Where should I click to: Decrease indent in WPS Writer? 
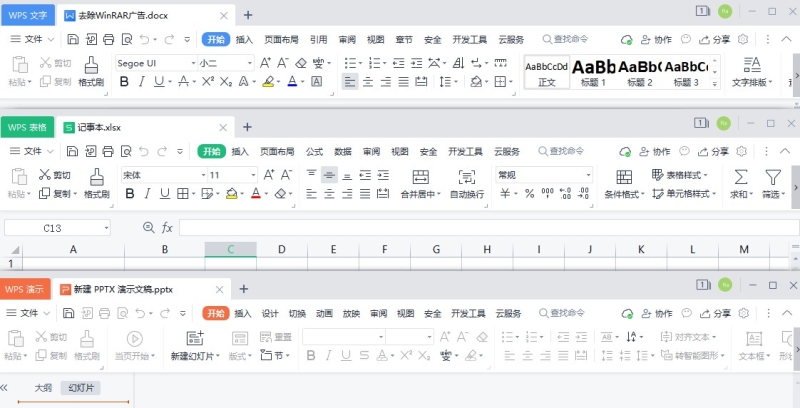(x=398, y=63)
